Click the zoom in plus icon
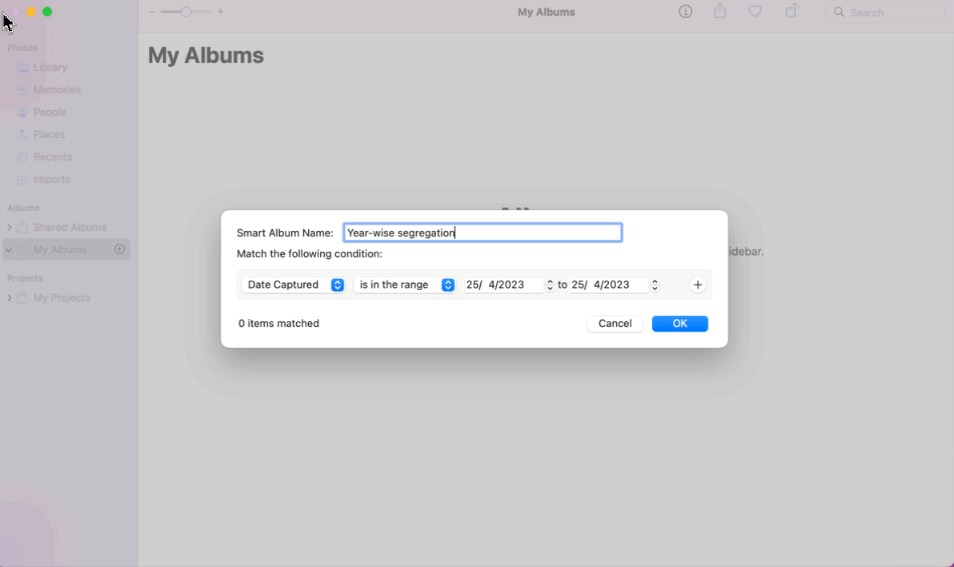Viewport: 954px width, 567px height. (x=220, y=12)
